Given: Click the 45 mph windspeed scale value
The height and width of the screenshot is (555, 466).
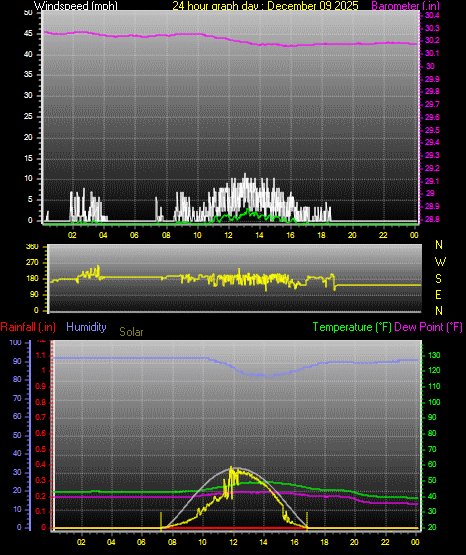Looking at the screenshot, I should 28,34.
